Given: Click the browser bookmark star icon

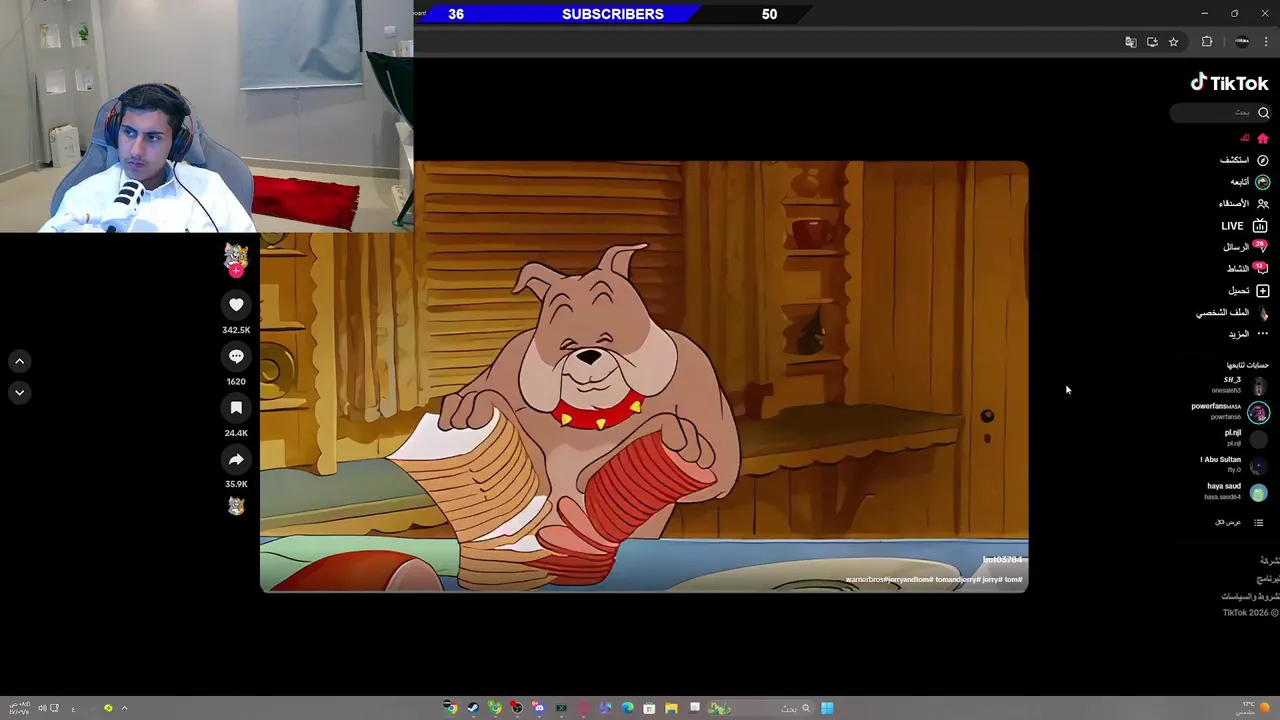Looking at the screenshot, I should [1174, 42].
